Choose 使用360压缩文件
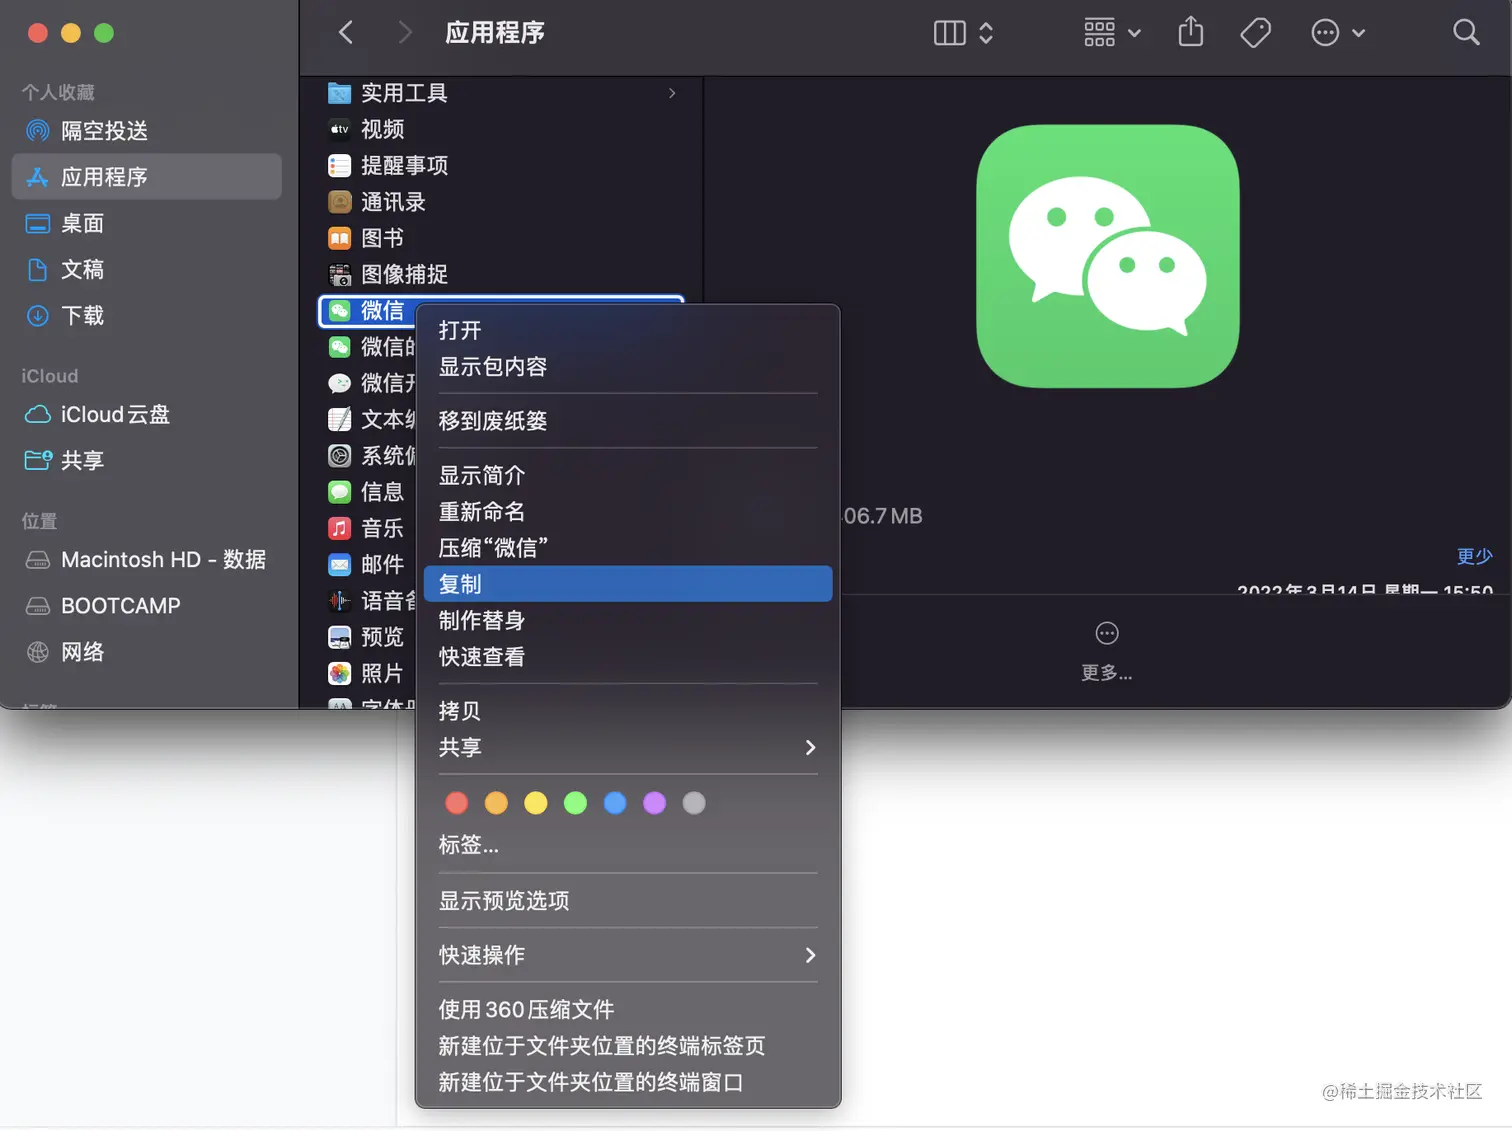 tap(628, 1010)
